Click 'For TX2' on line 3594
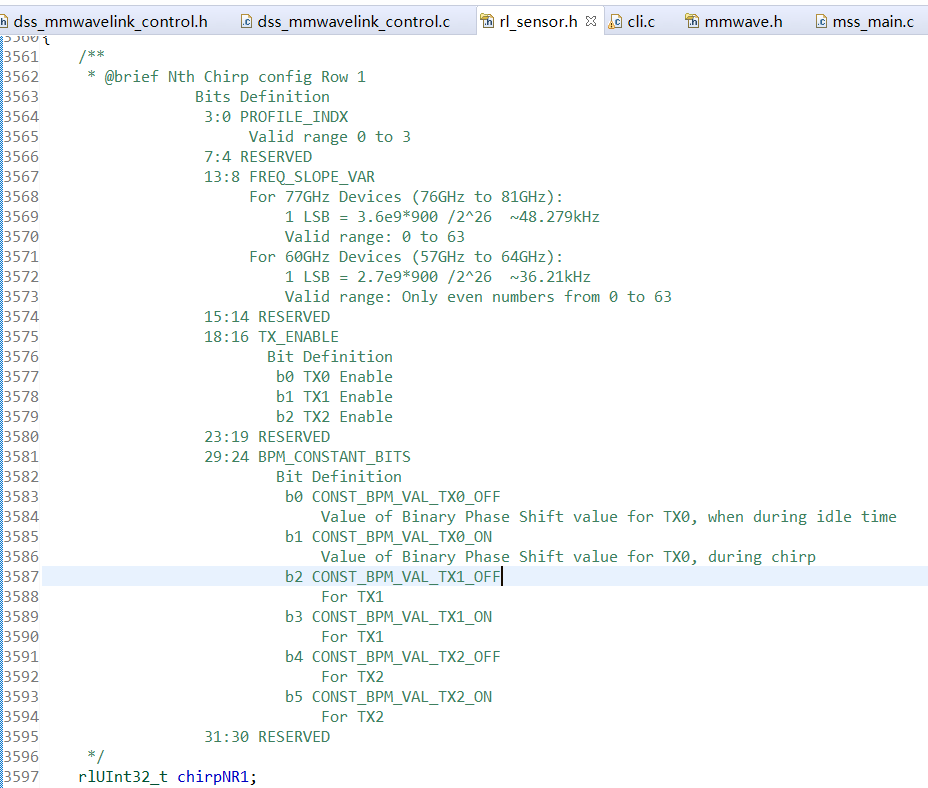The width and height of the screenshot is (928, 788). click(352, 717)
